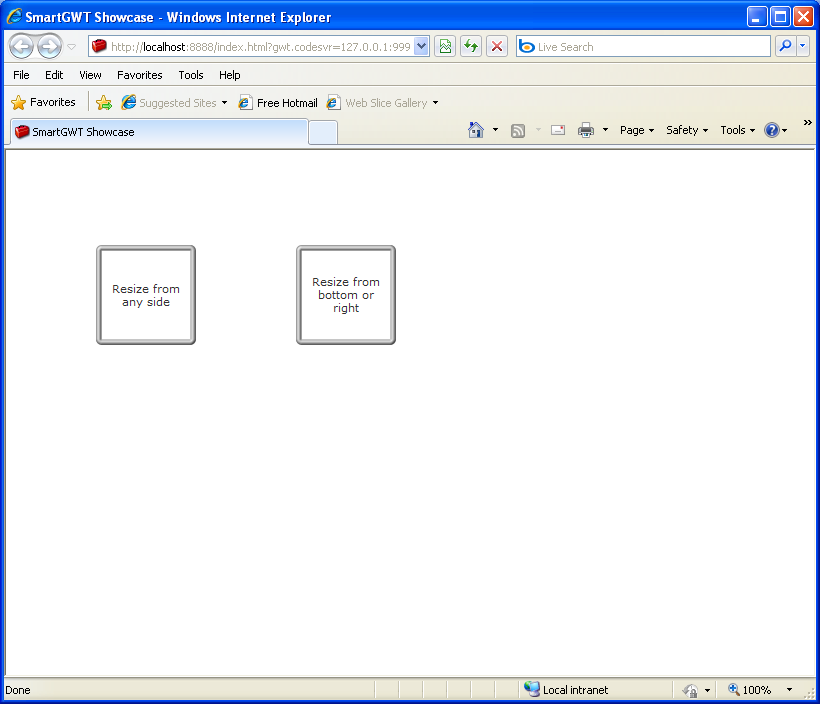Expand zoom level dropdown arrow

coord(789,689)
